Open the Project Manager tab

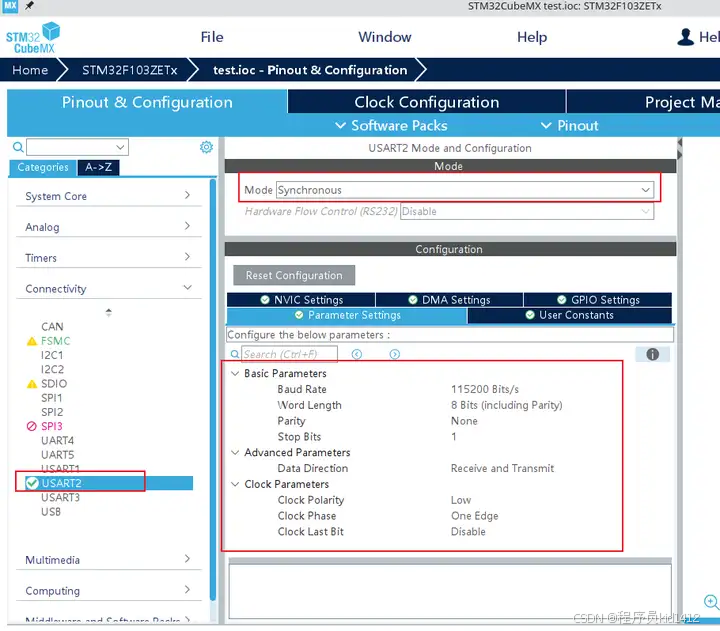point(644,102)
